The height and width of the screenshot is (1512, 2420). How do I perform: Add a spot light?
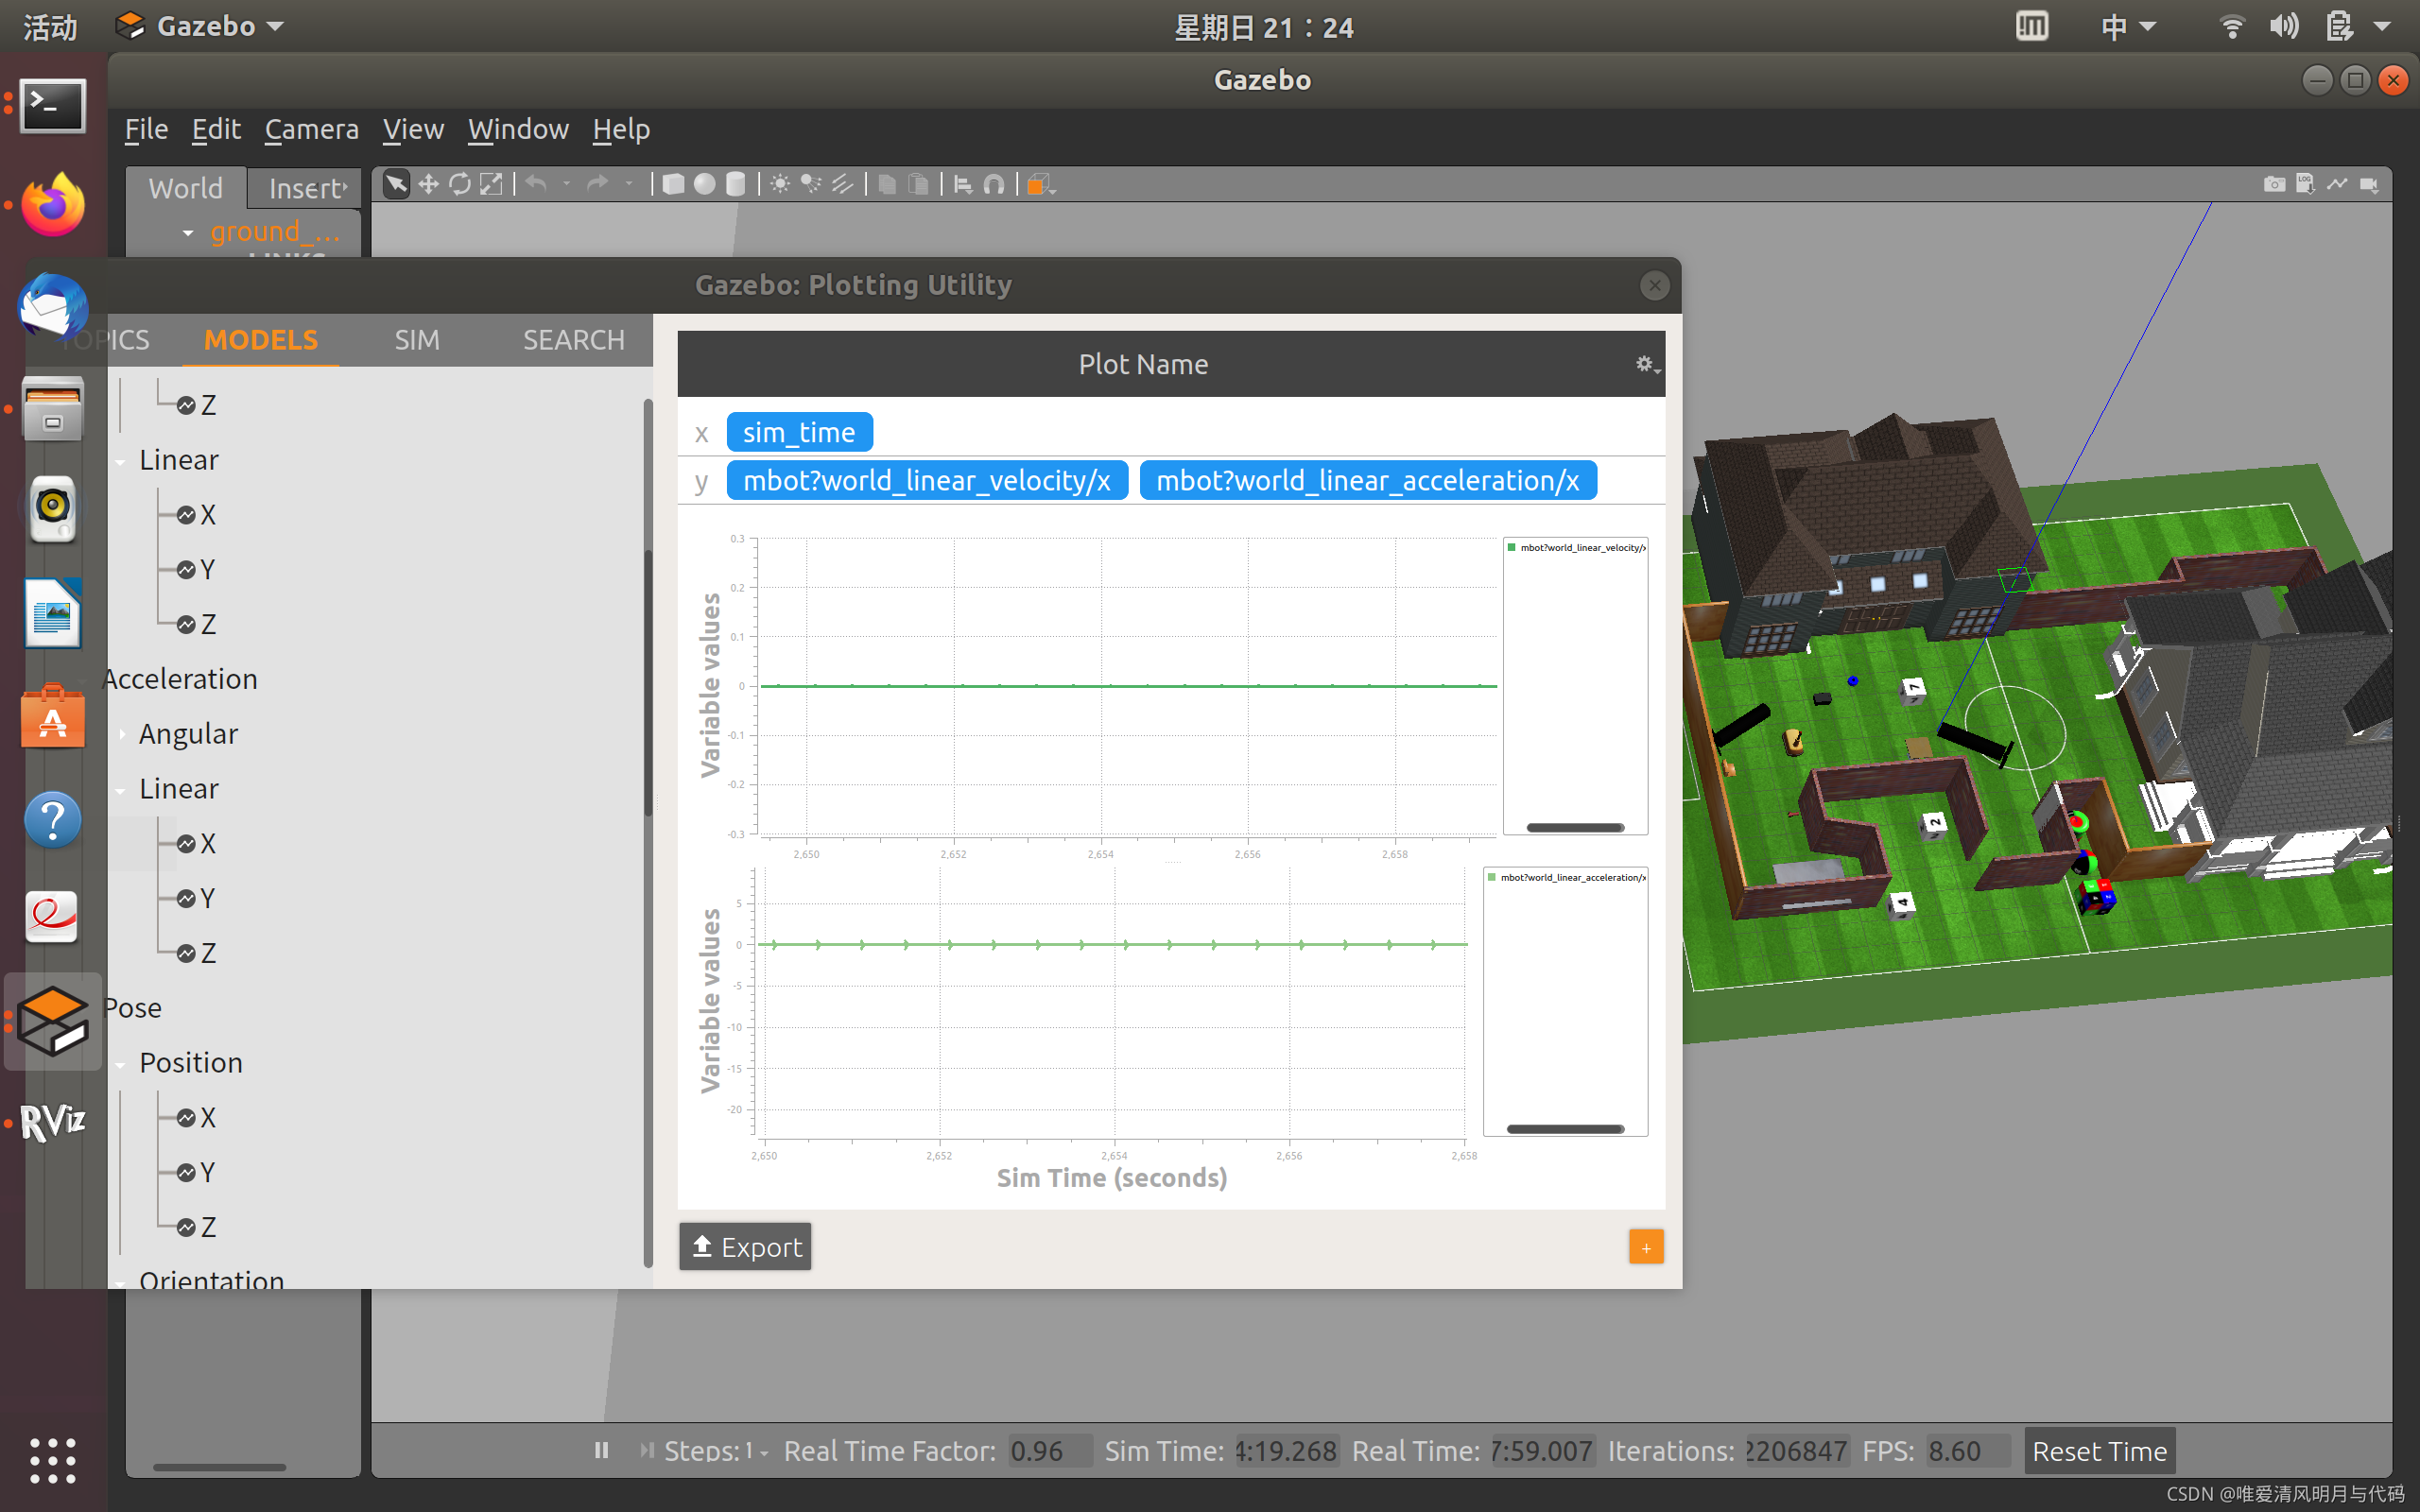(x=811, y=184)
